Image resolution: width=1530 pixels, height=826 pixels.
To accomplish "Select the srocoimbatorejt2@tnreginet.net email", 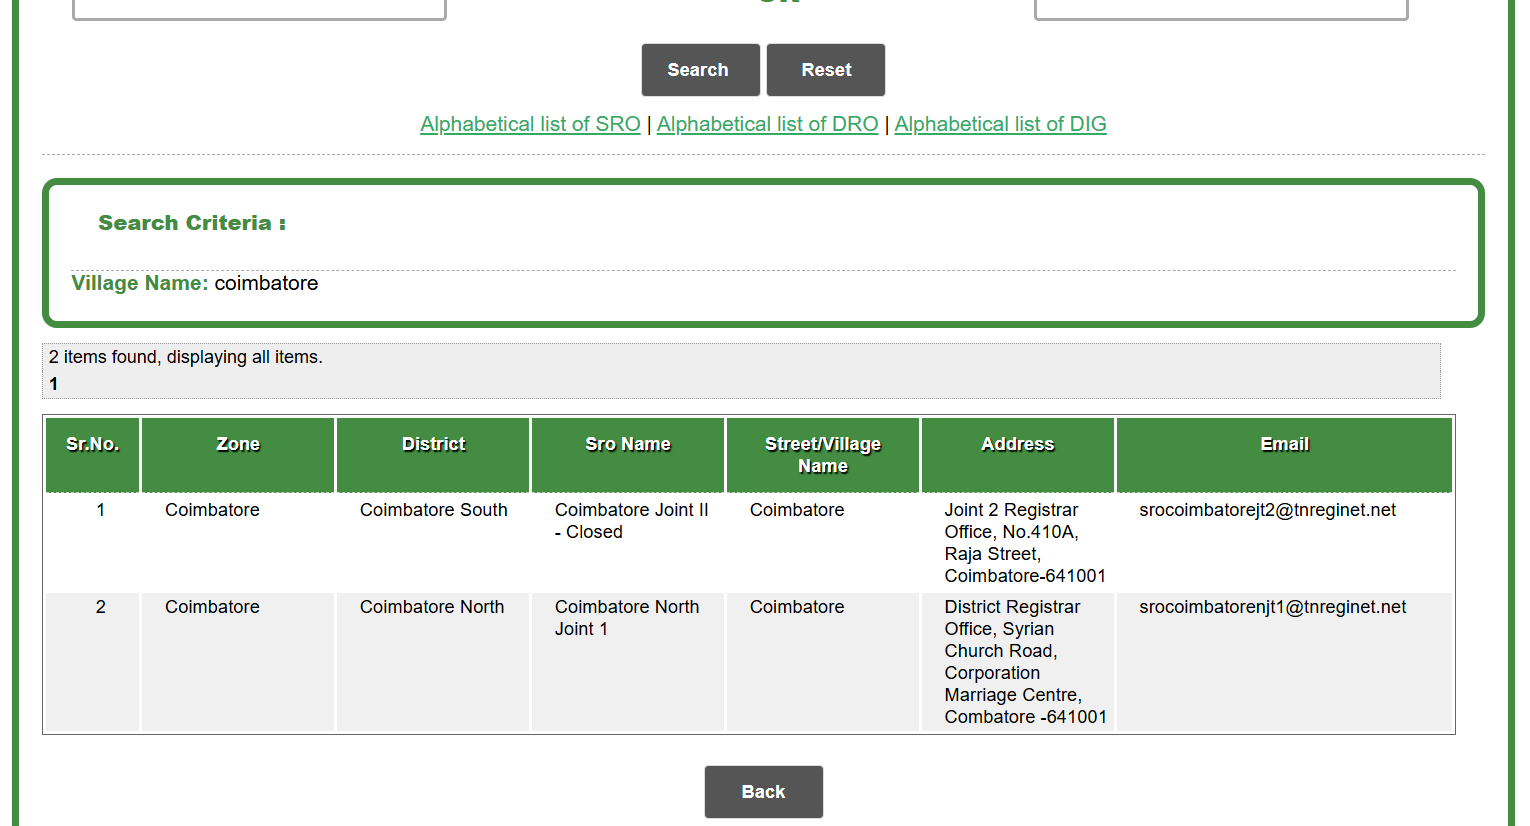I will (x=1267, y=510).
